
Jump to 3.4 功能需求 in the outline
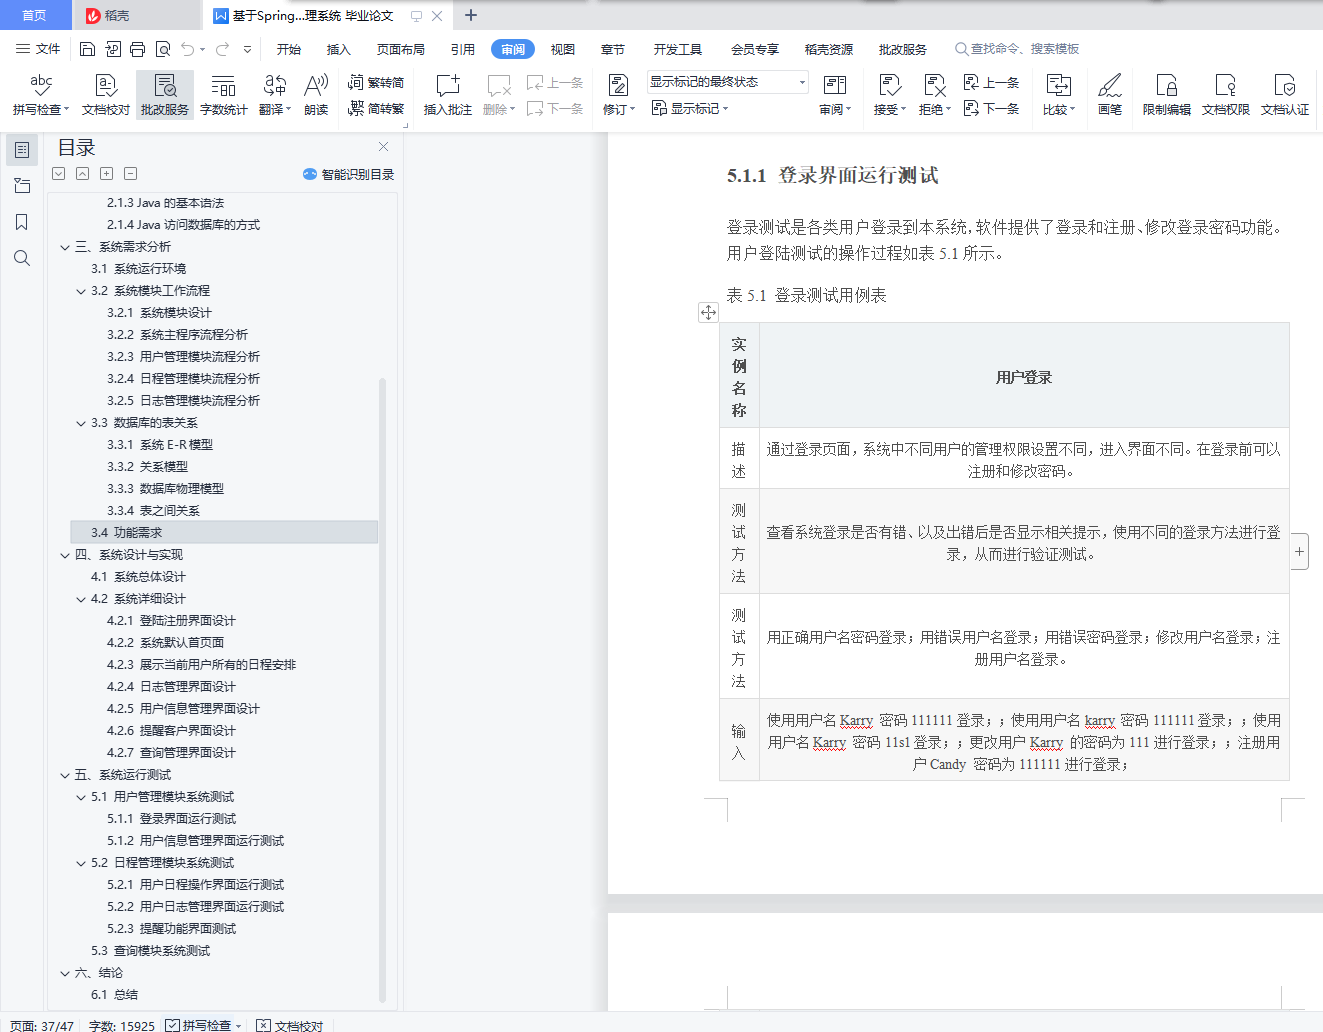224,533
